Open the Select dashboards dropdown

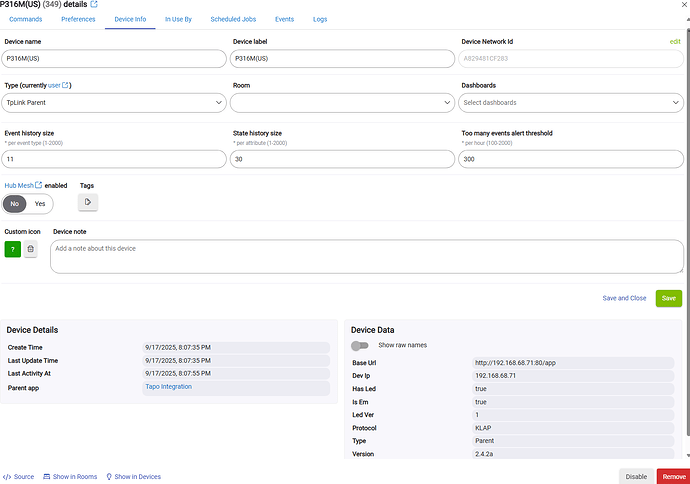click(x=571, y=103)
